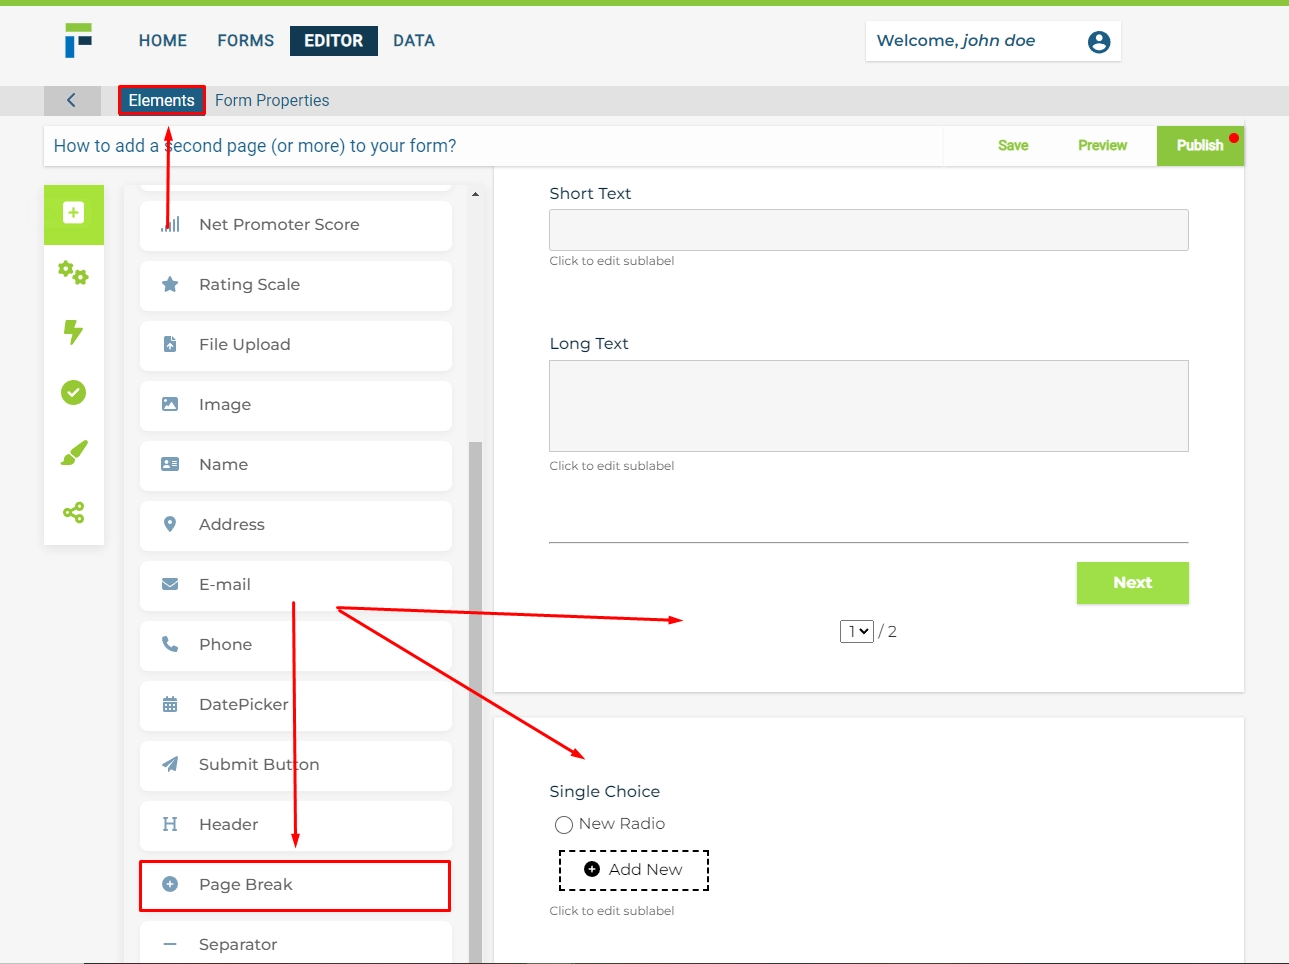Click the back chevron arrow

[72, 100]
